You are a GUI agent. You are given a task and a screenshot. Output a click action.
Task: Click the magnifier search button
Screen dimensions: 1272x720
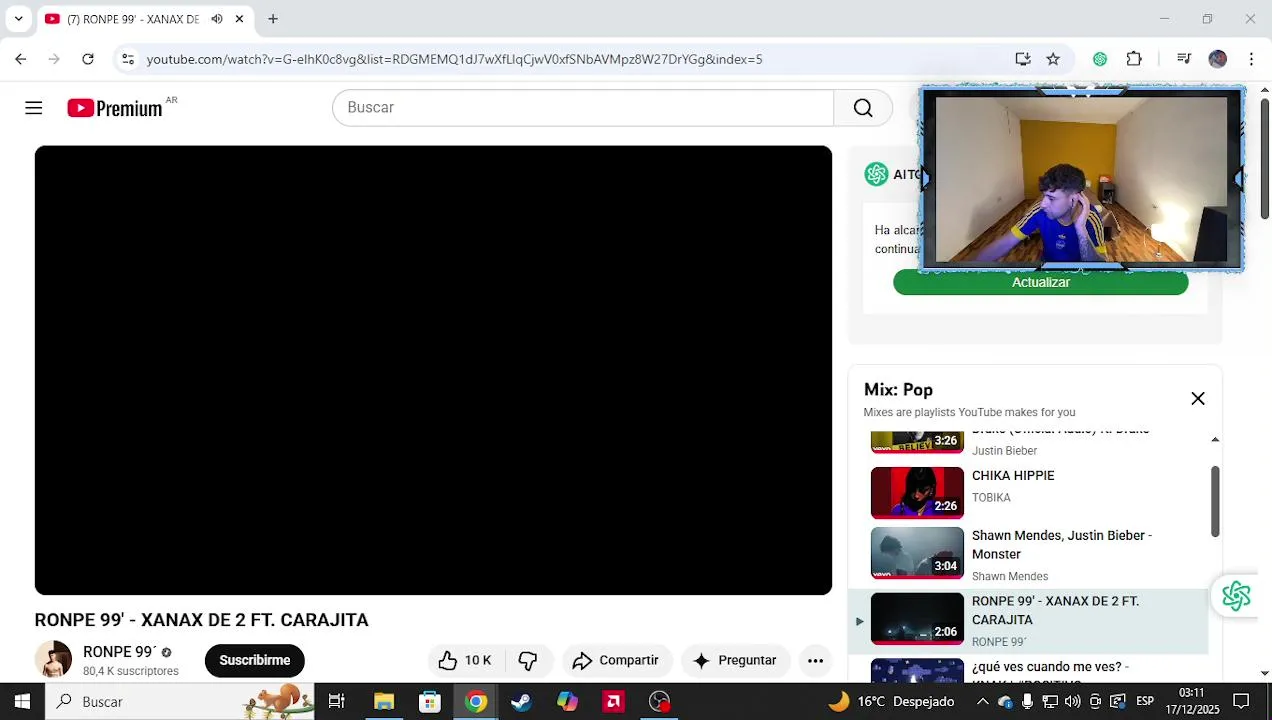[863, 108]
